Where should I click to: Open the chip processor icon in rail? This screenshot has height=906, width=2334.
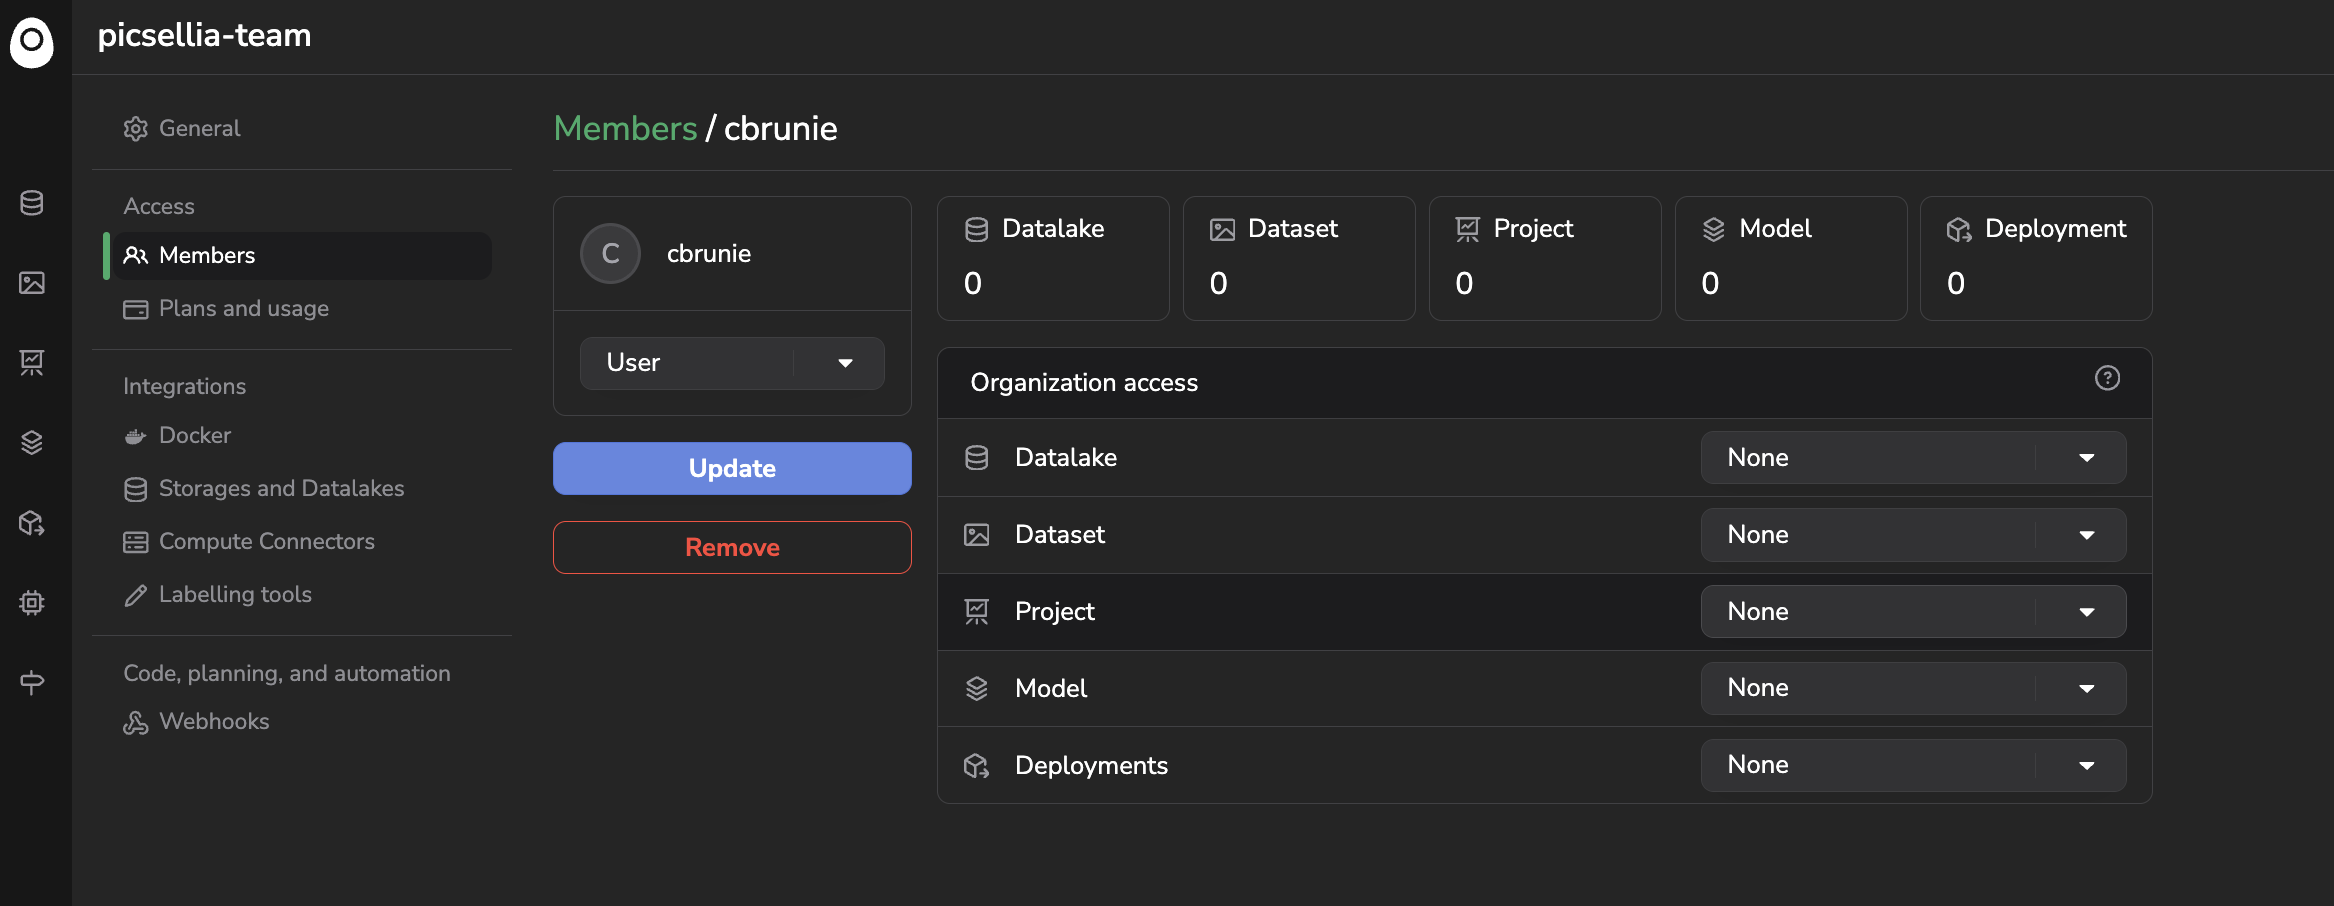coord(32,602)
